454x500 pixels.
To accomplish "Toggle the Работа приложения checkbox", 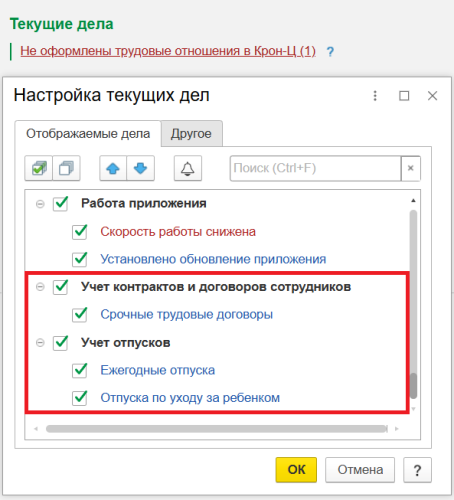I will tap(61, 203).
